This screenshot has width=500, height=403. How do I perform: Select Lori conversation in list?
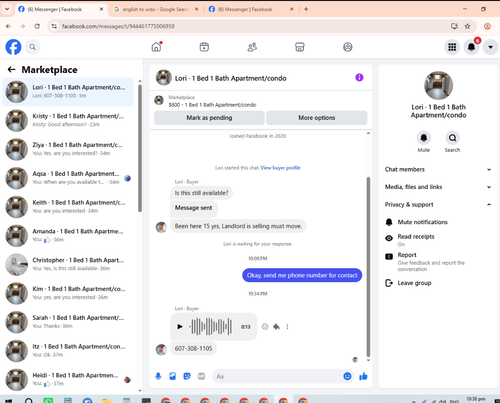[68, 92]
